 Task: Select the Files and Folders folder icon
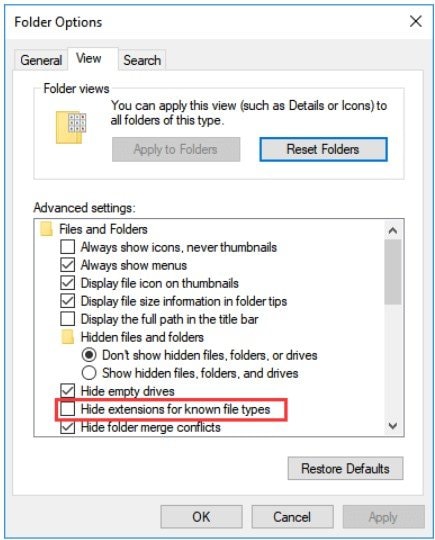46,229
